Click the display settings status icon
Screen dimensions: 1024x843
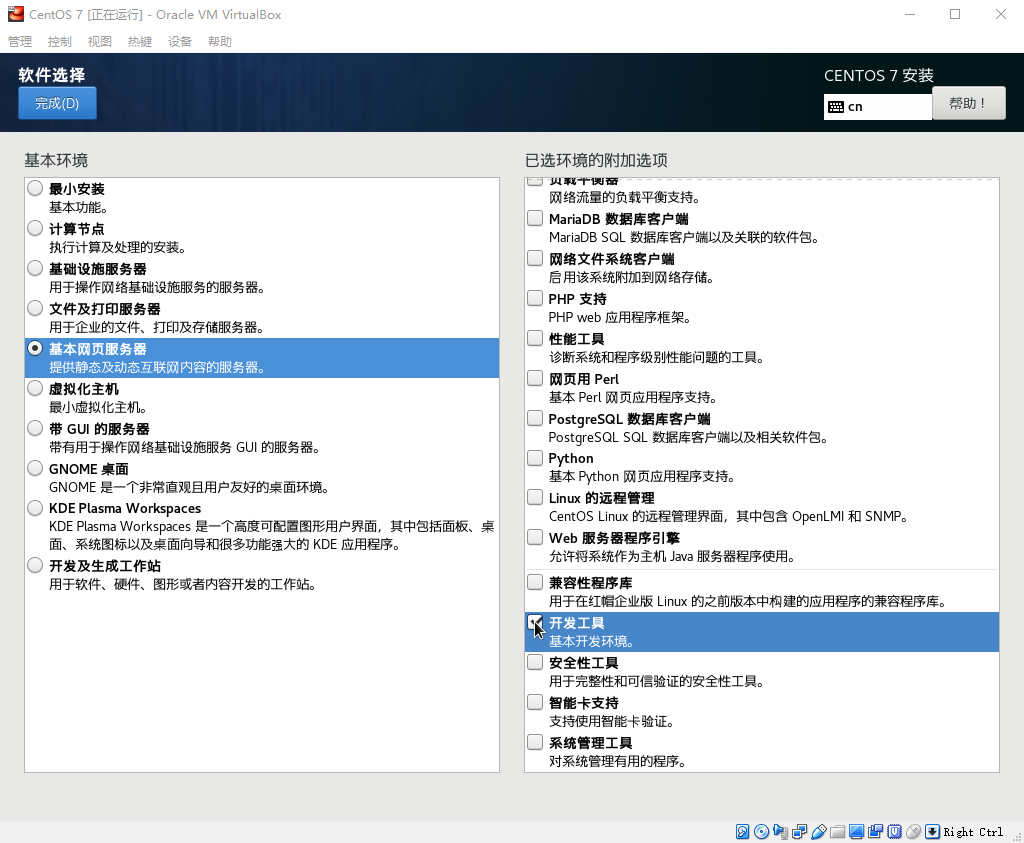(x=856, y=831)
